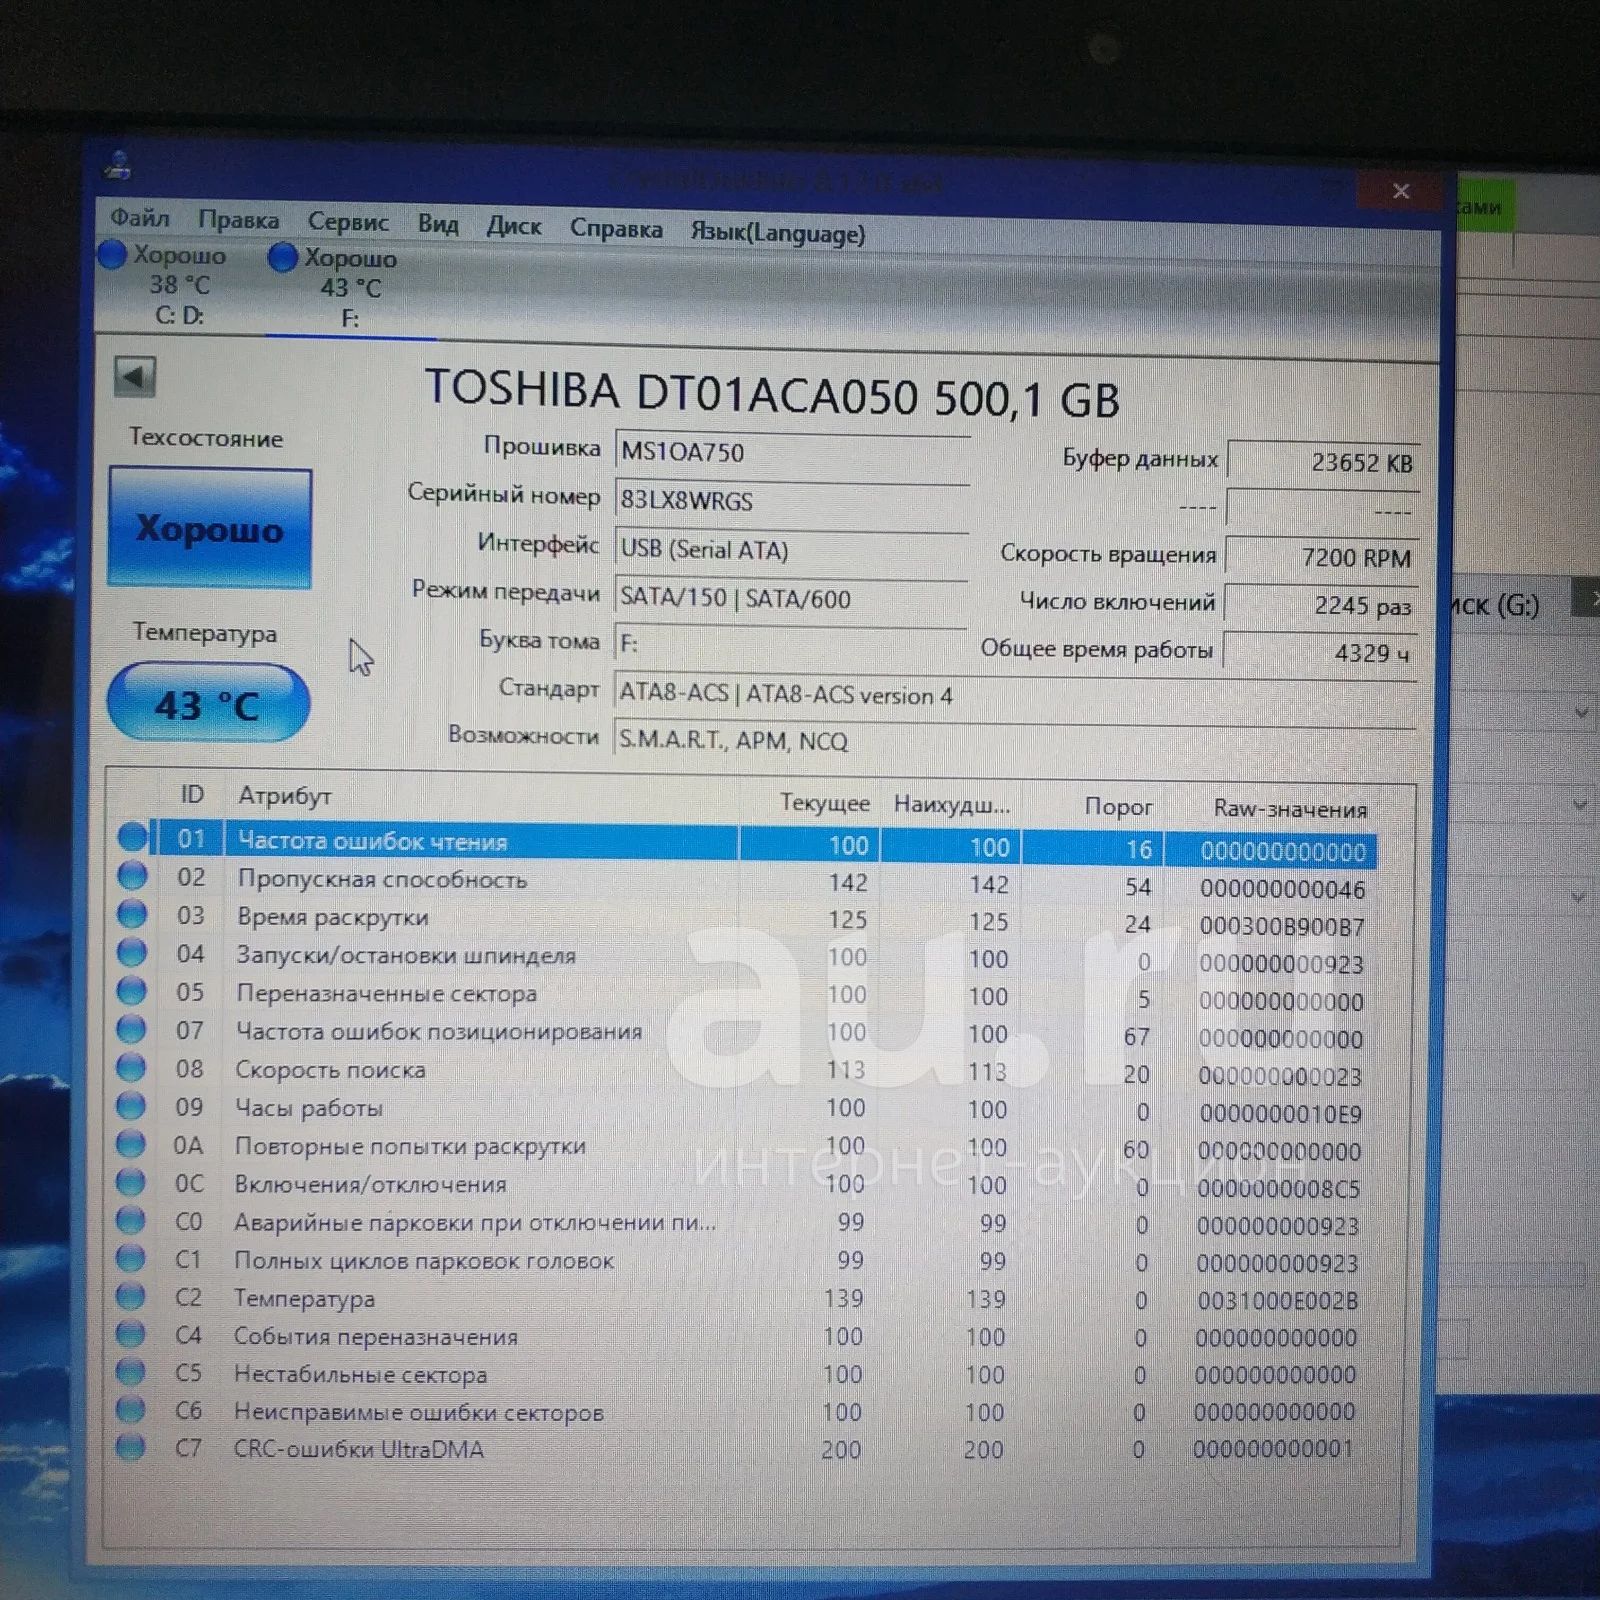Click the Наихудш... column header

(x=952, y=805)
